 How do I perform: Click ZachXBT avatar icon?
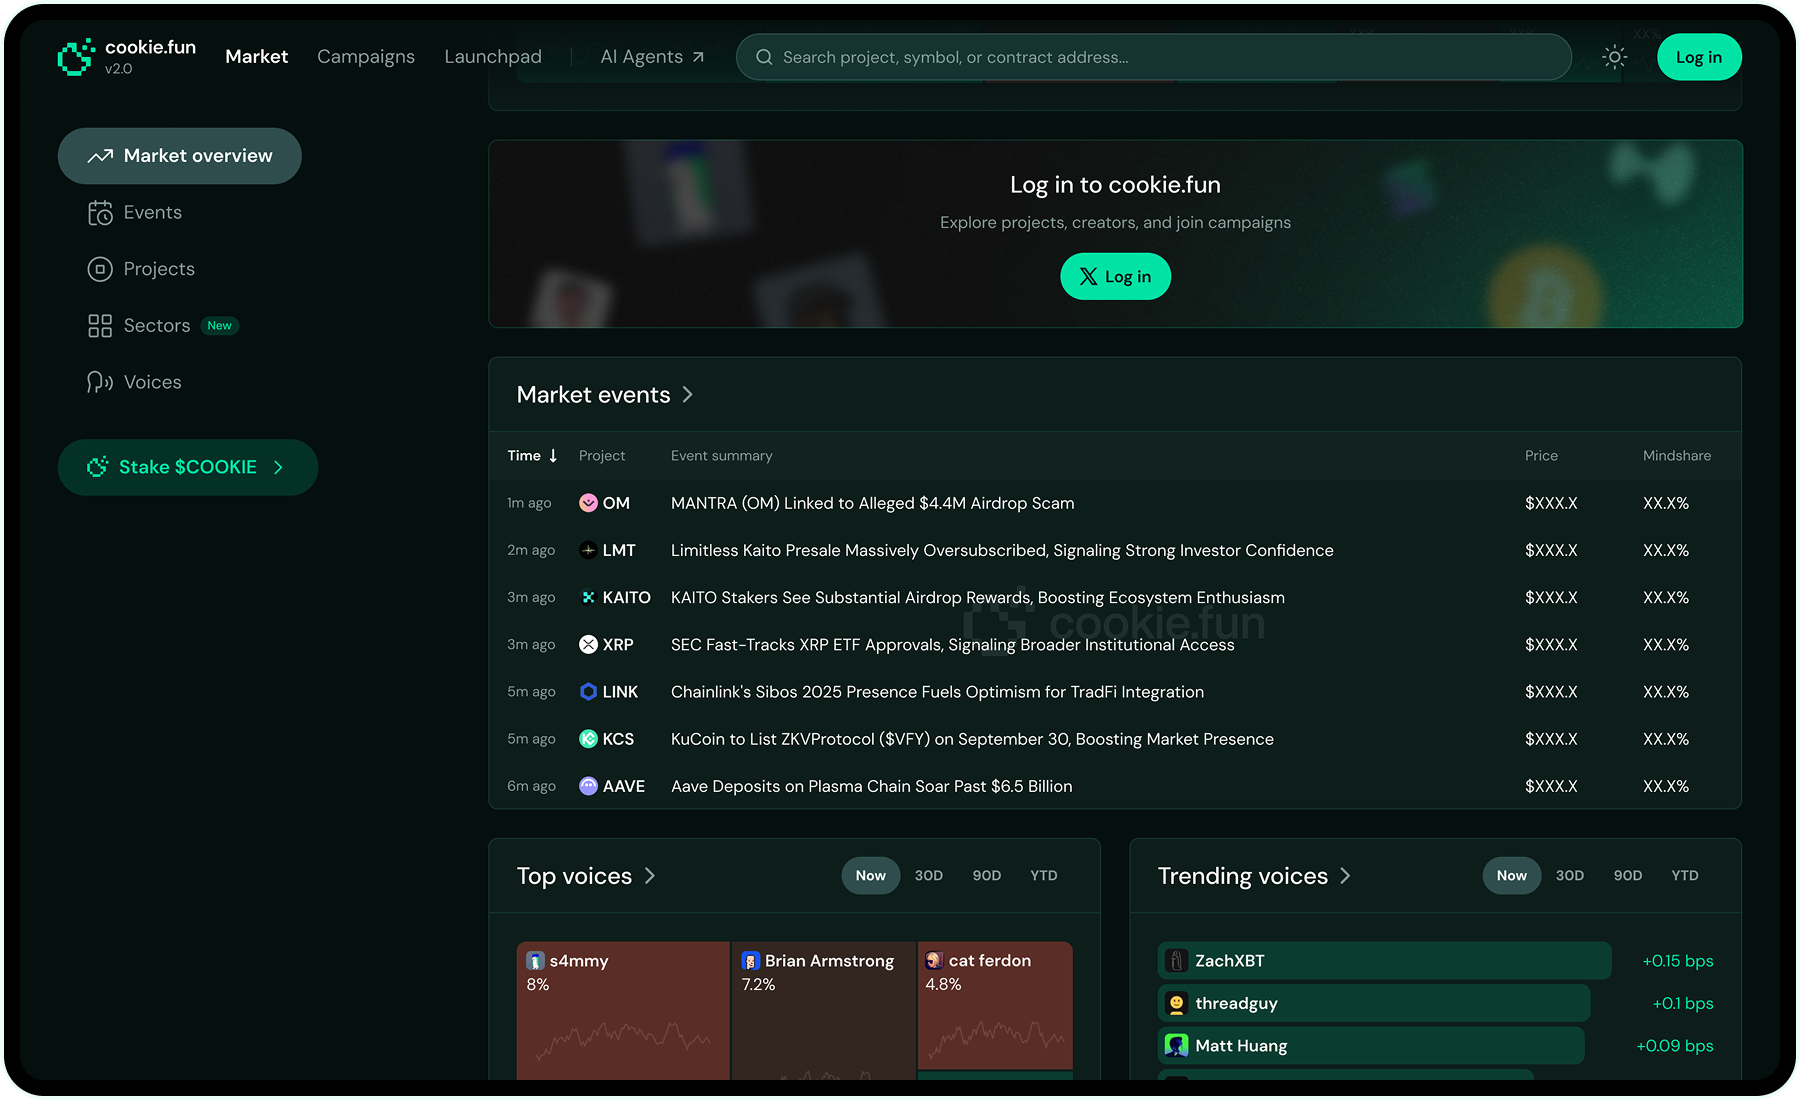[x=1176, y=961]
